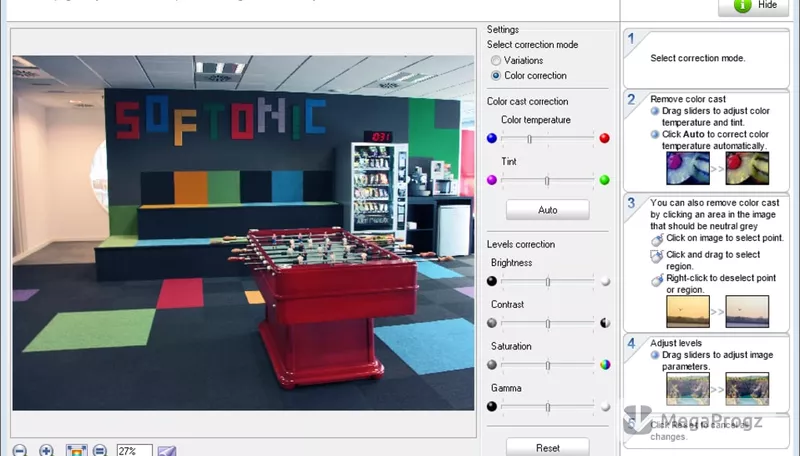Click the zoom in magnifier icon
The image size is (800, 456).
pos(46,450)
